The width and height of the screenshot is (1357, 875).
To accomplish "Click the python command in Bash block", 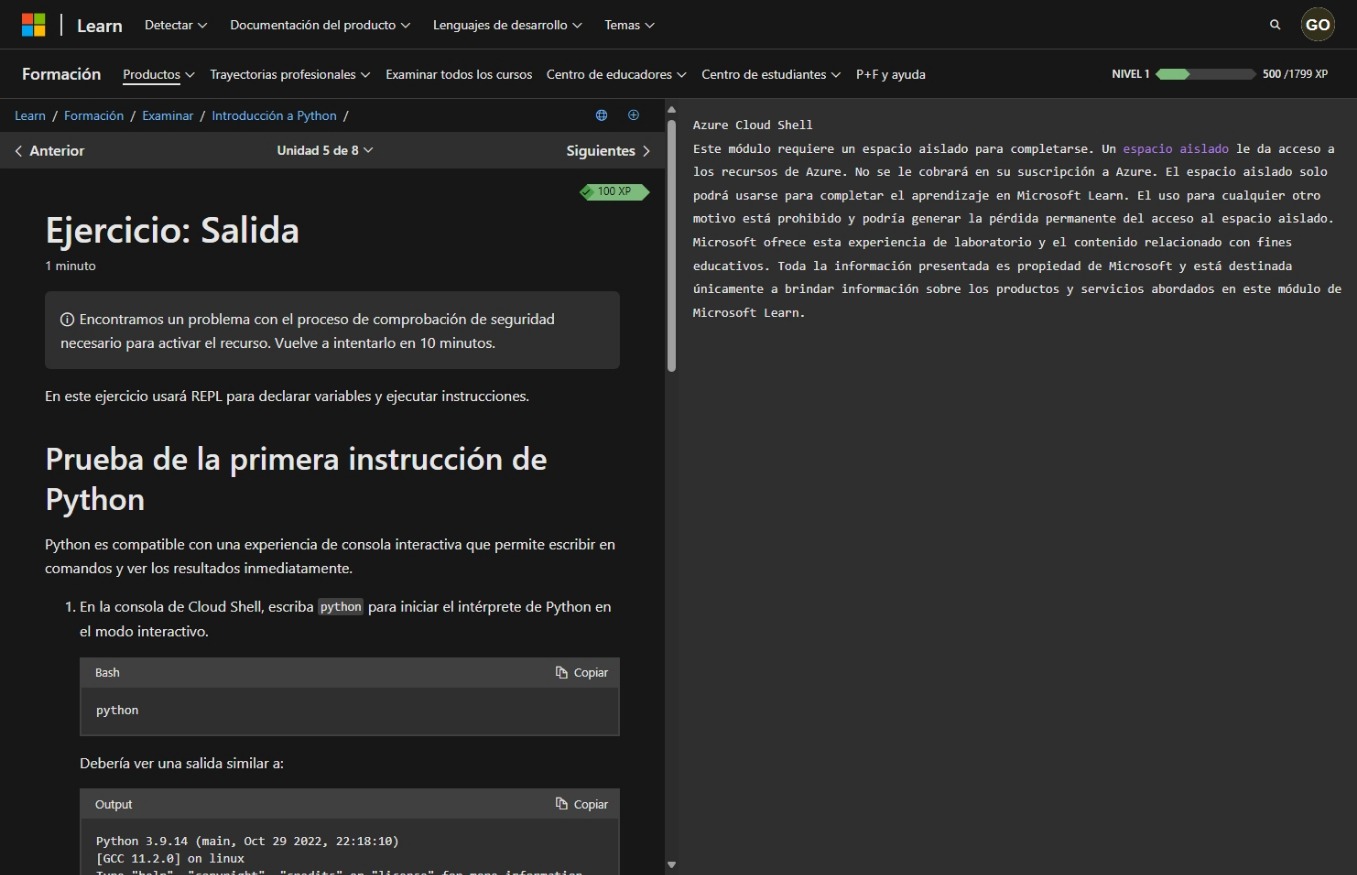I will [x=117, y=710].
